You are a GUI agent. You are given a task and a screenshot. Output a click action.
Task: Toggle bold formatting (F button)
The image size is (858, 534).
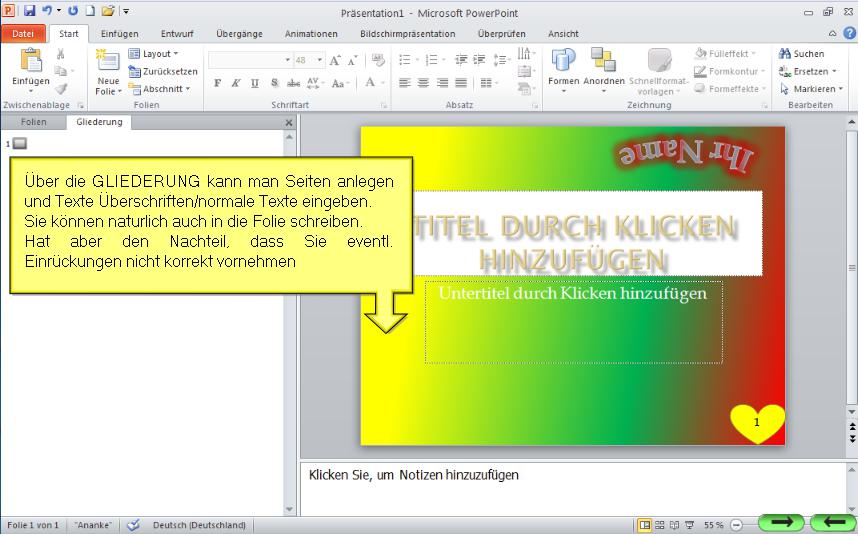pos(218,83)
